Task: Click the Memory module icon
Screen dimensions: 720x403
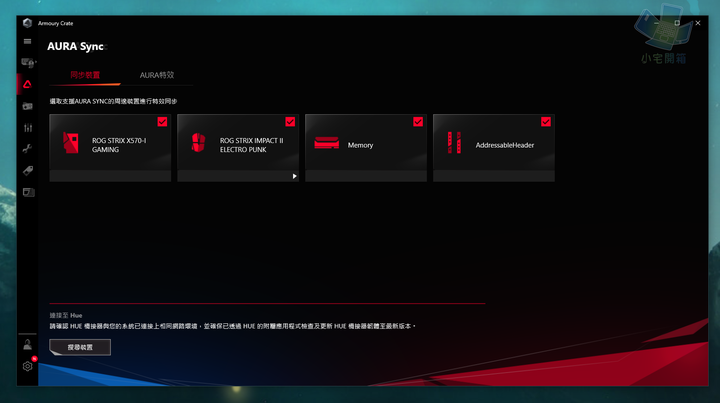Action: 326,143
